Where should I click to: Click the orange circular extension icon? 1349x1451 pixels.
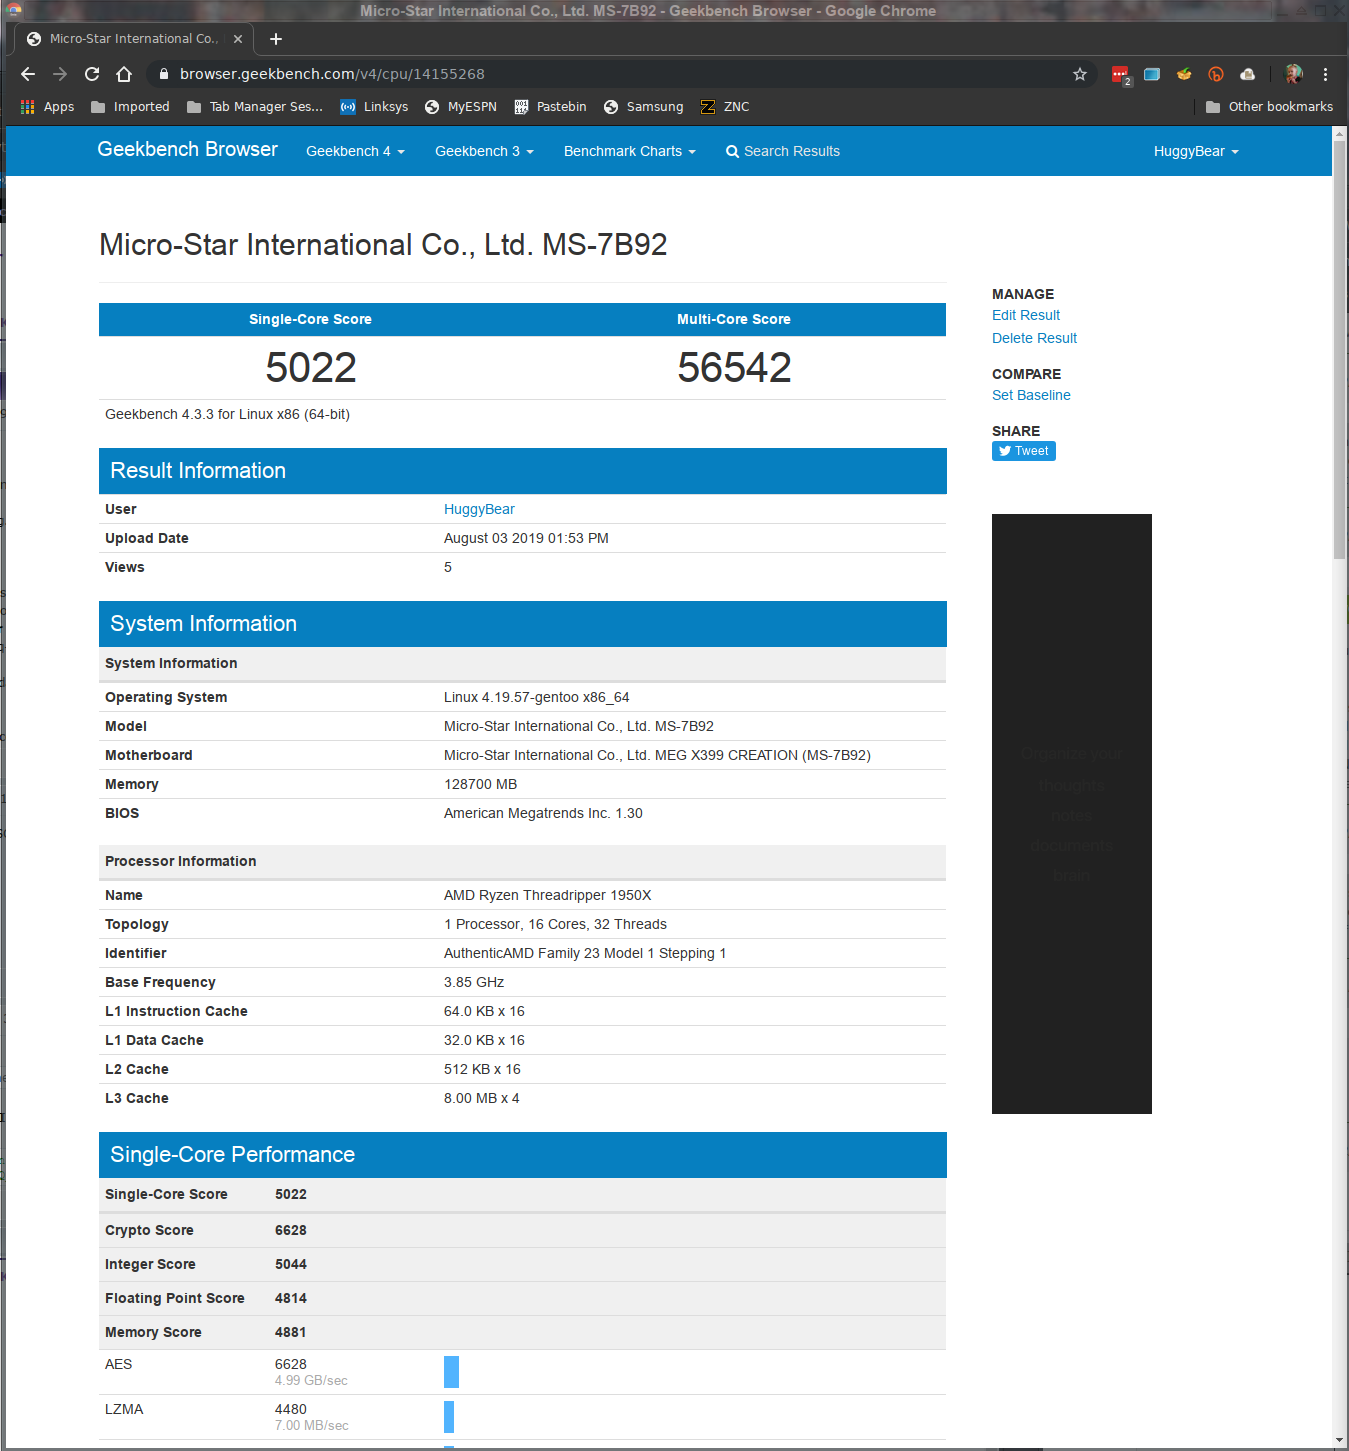[1216, 74]
